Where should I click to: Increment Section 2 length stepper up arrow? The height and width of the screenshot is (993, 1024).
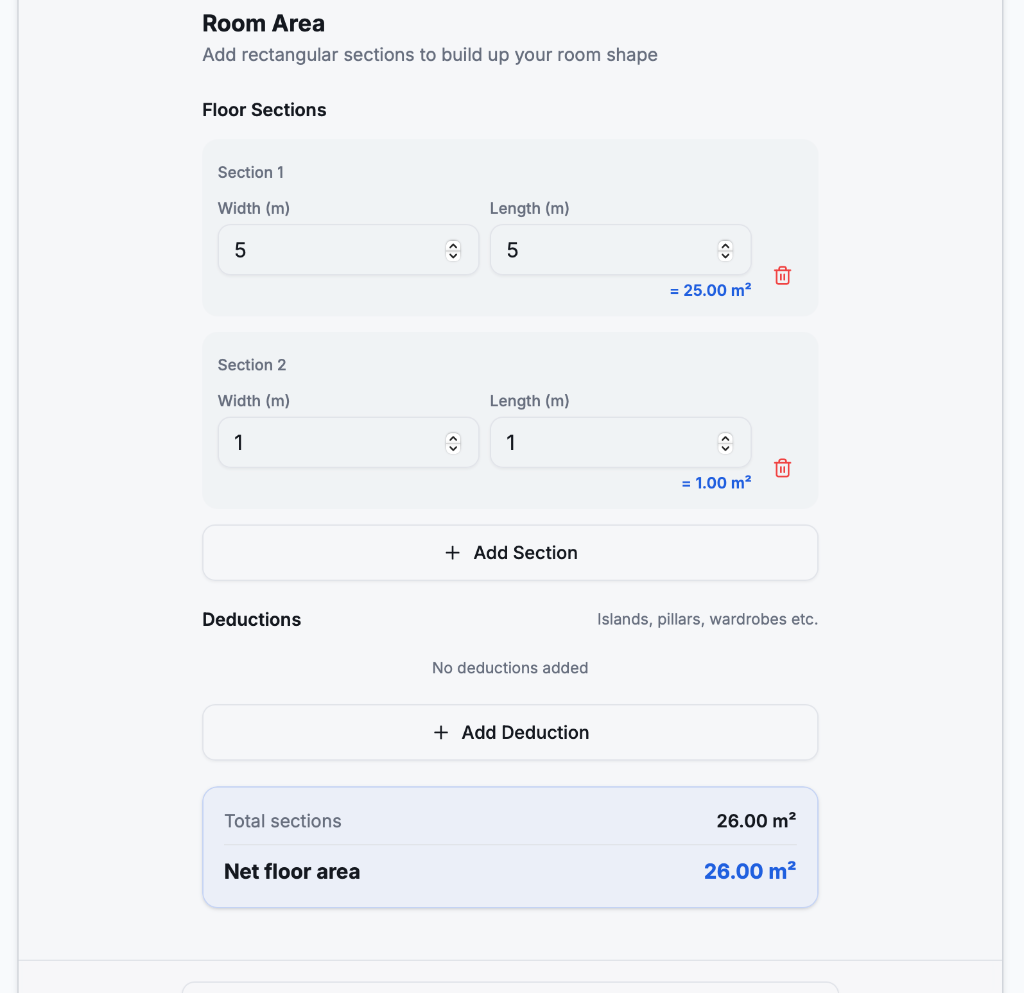pyautogui.click(x=726, y=438)
